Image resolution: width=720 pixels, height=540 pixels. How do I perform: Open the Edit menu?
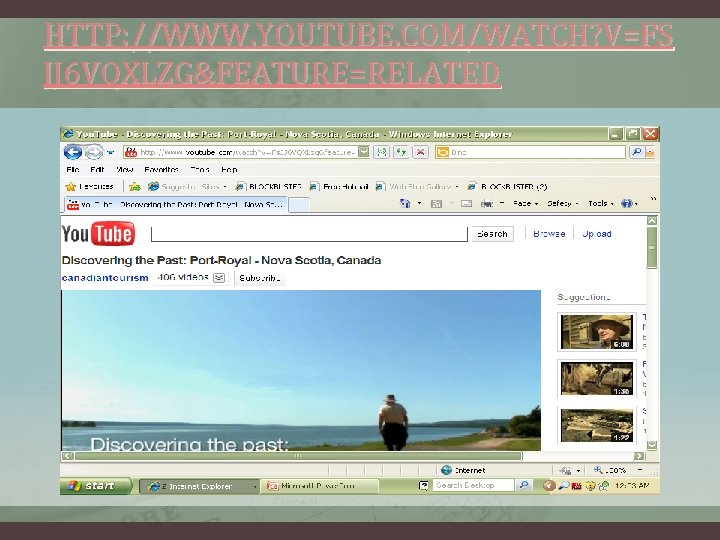click(97, 169)
